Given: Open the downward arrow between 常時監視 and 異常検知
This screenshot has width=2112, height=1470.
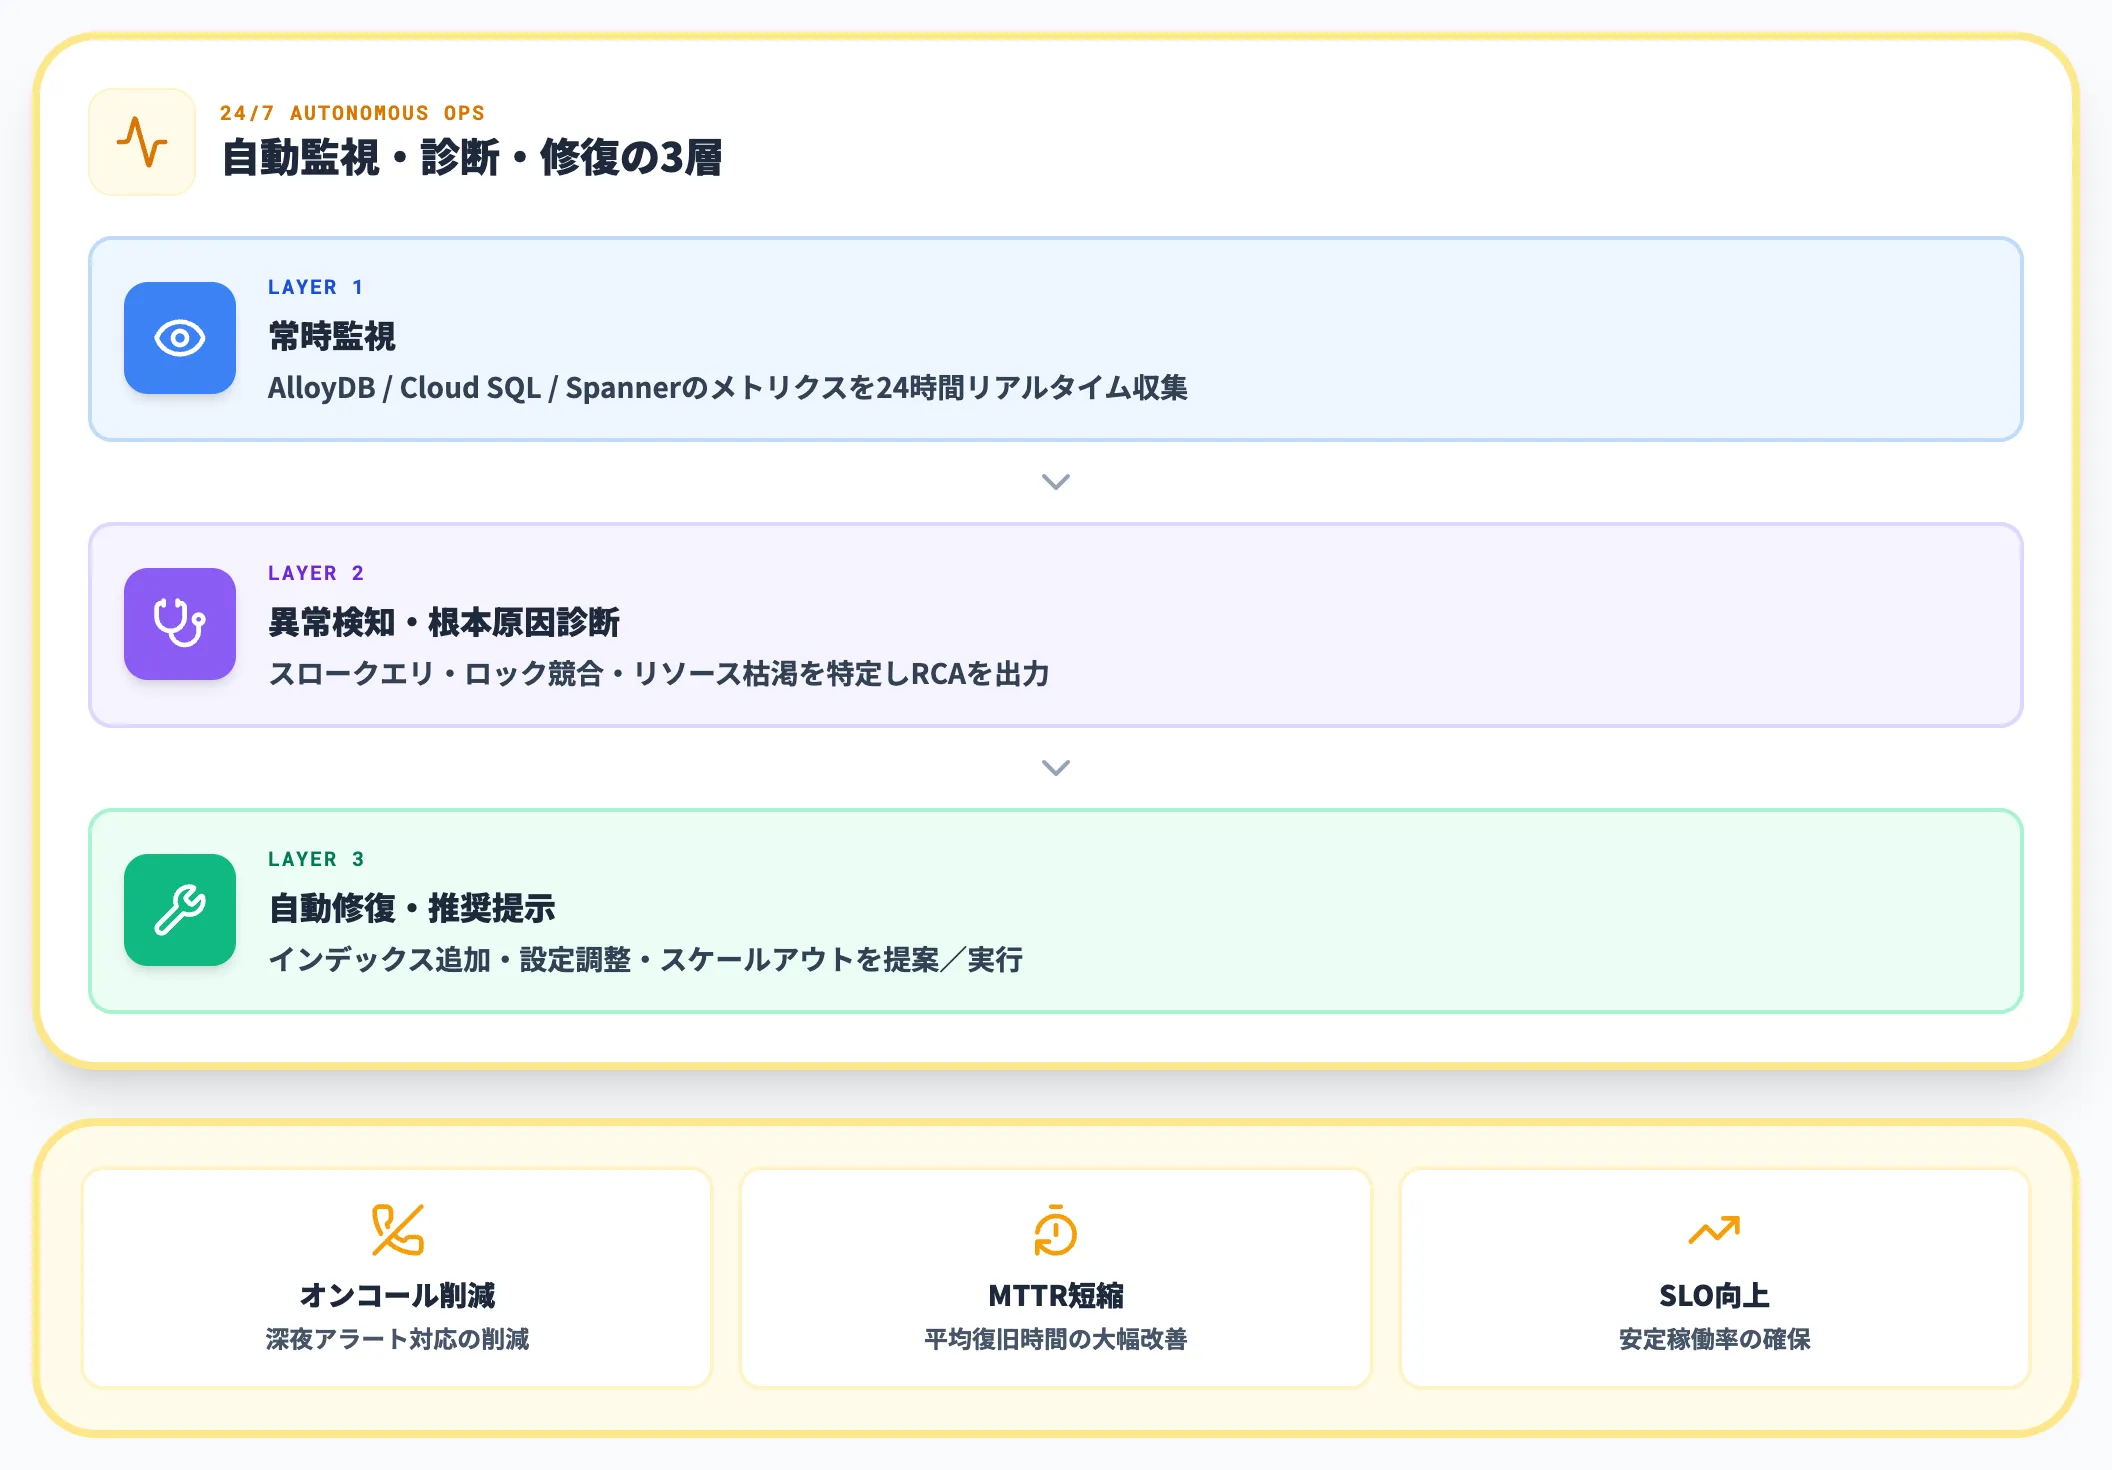Looking at the screenshot, I should [x=1056, y=482].
